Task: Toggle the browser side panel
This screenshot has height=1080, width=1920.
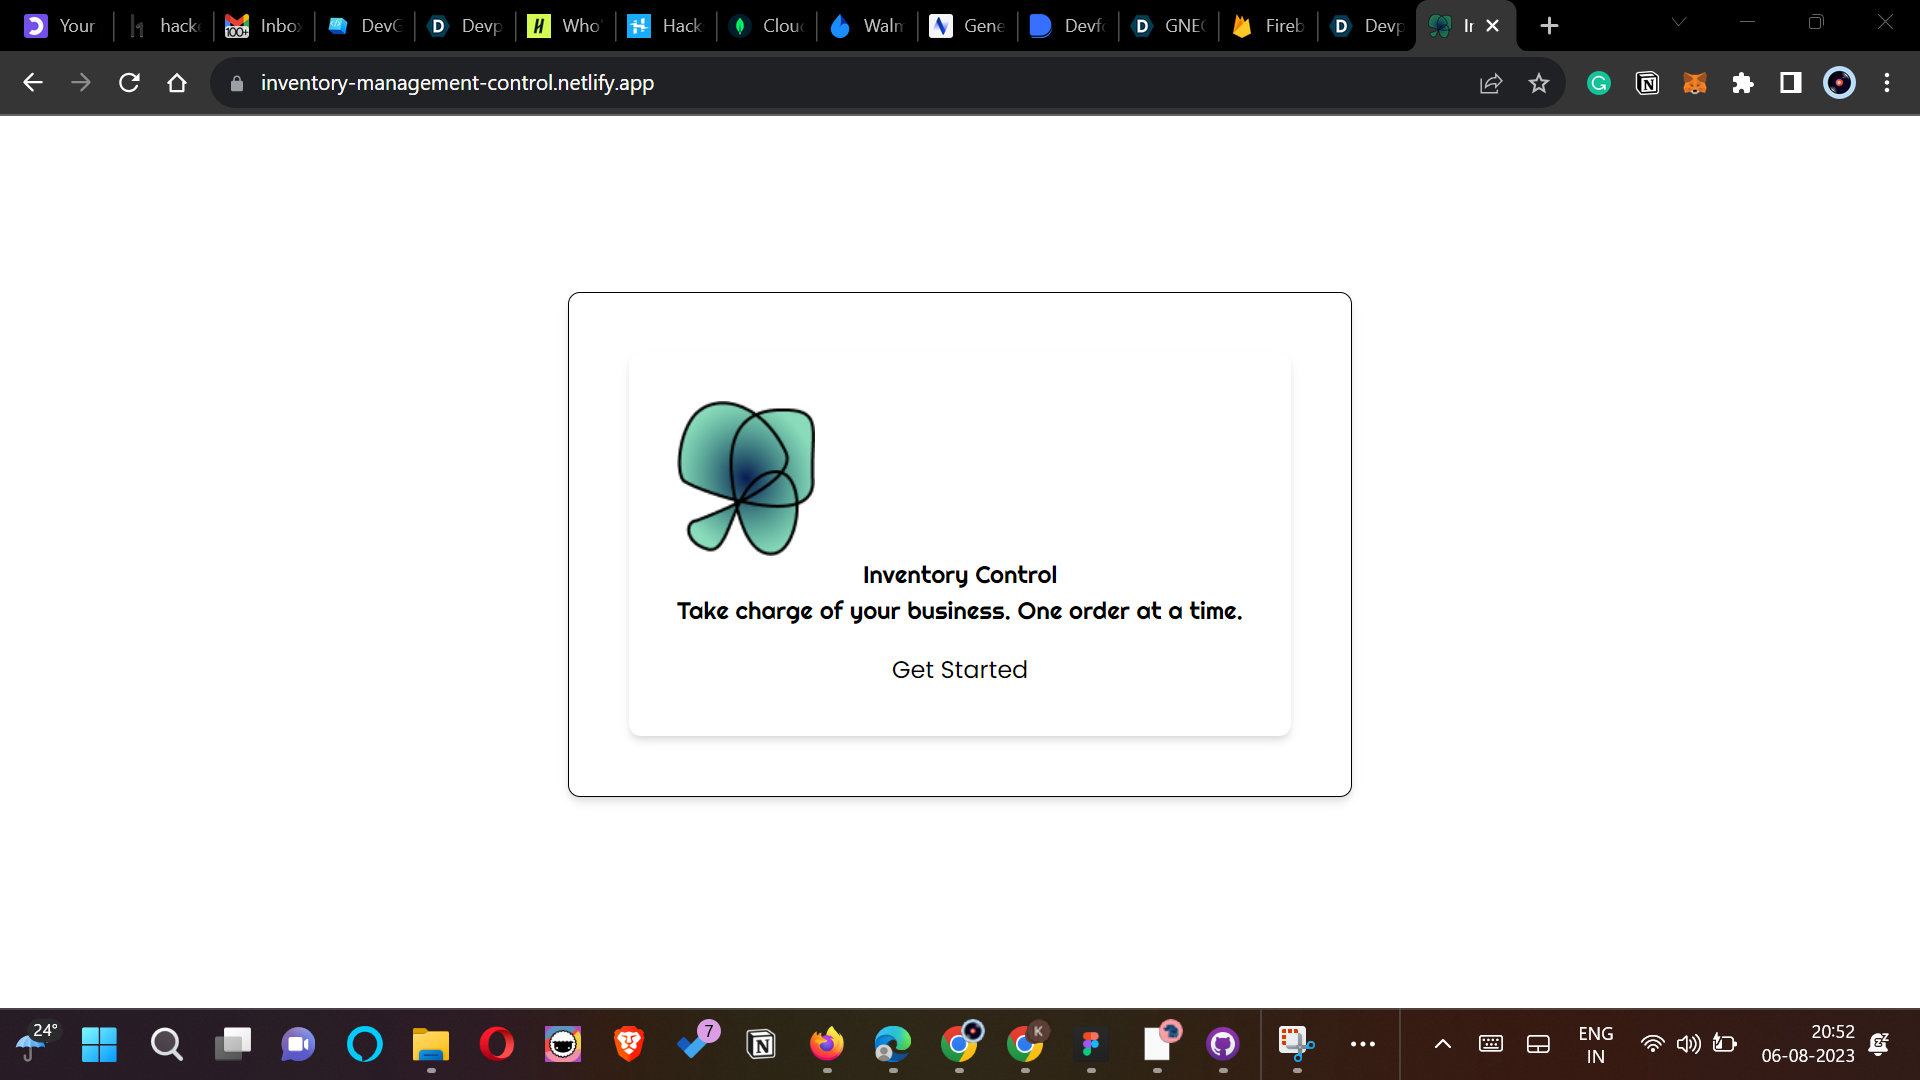Action: pos(1791,83)
